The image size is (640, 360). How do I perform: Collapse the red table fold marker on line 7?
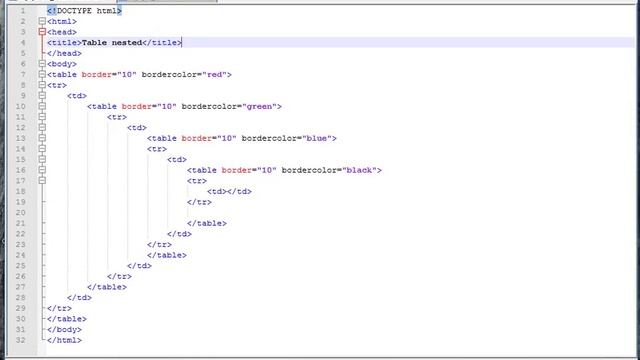point(42,74)
